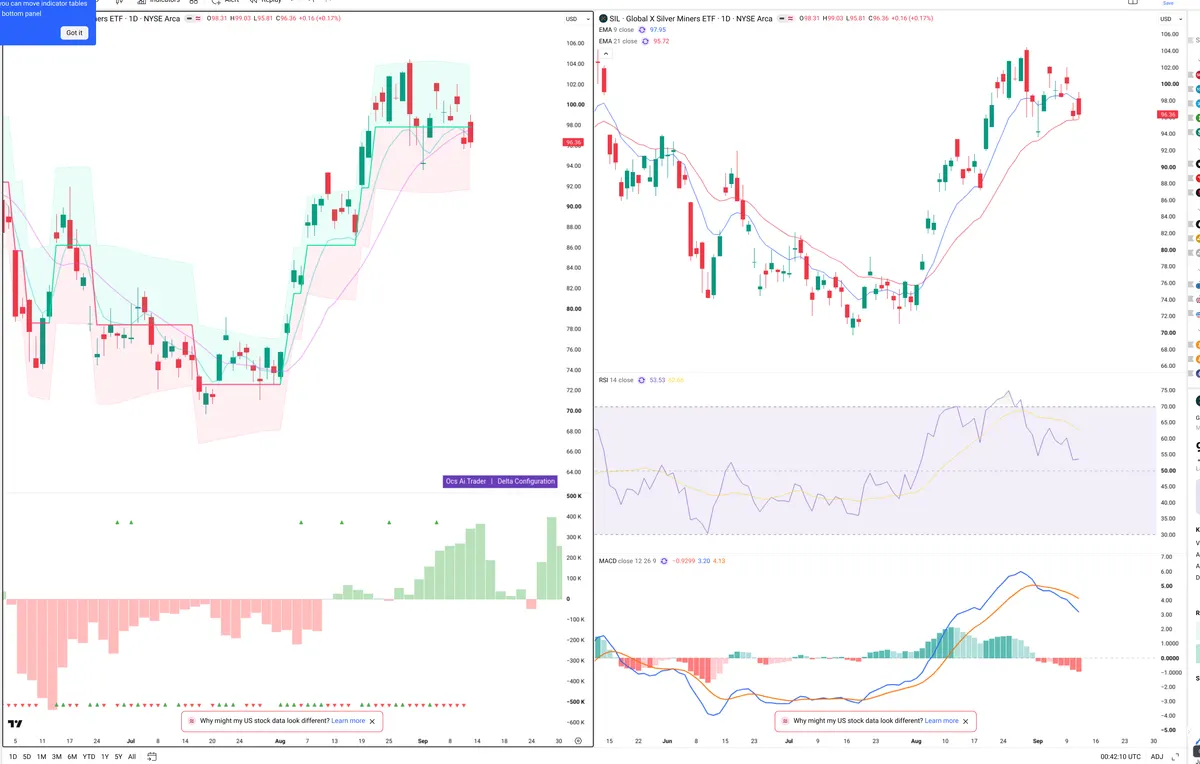Click the +0.16 (+0.17%) change on right chart

click(x=915, y=19)
